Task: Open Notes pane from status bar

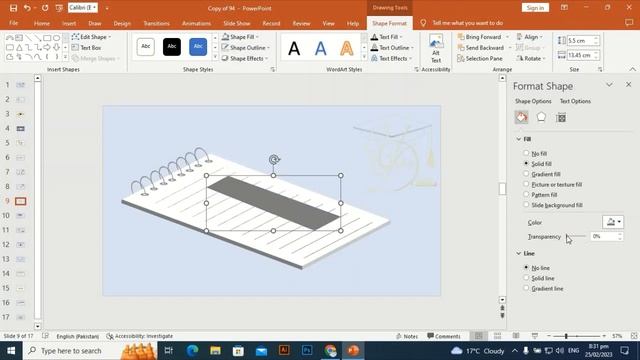Action: click(407, 336)
